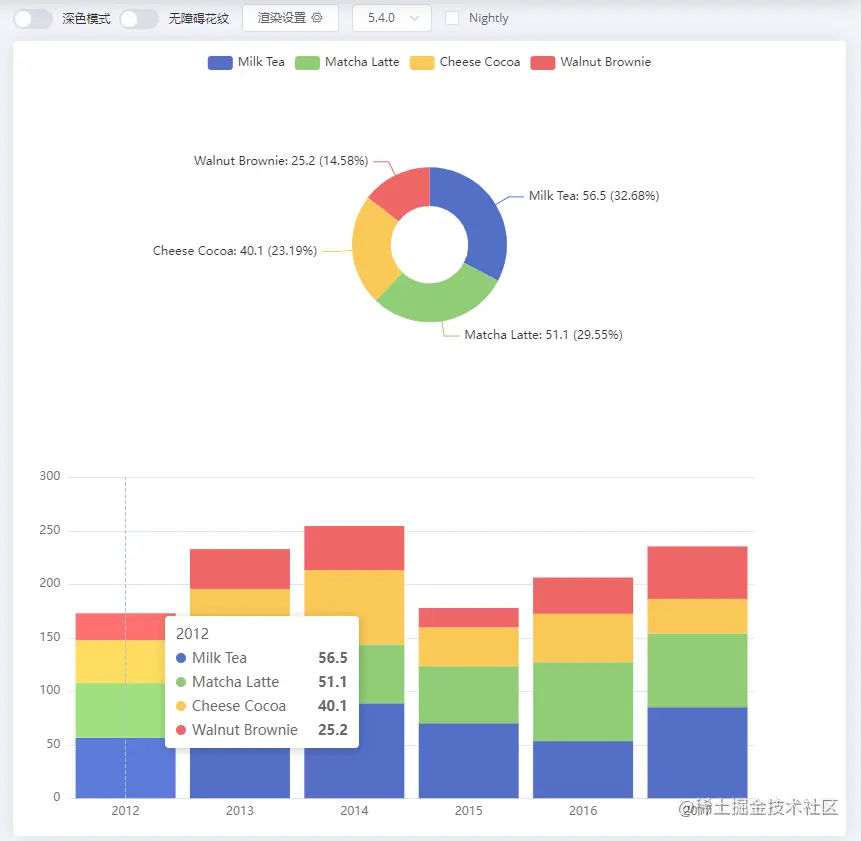Click the Milk Tea legend label
Image resolution: width=862 pixels, height=841 pixels.
pos(261,62)
